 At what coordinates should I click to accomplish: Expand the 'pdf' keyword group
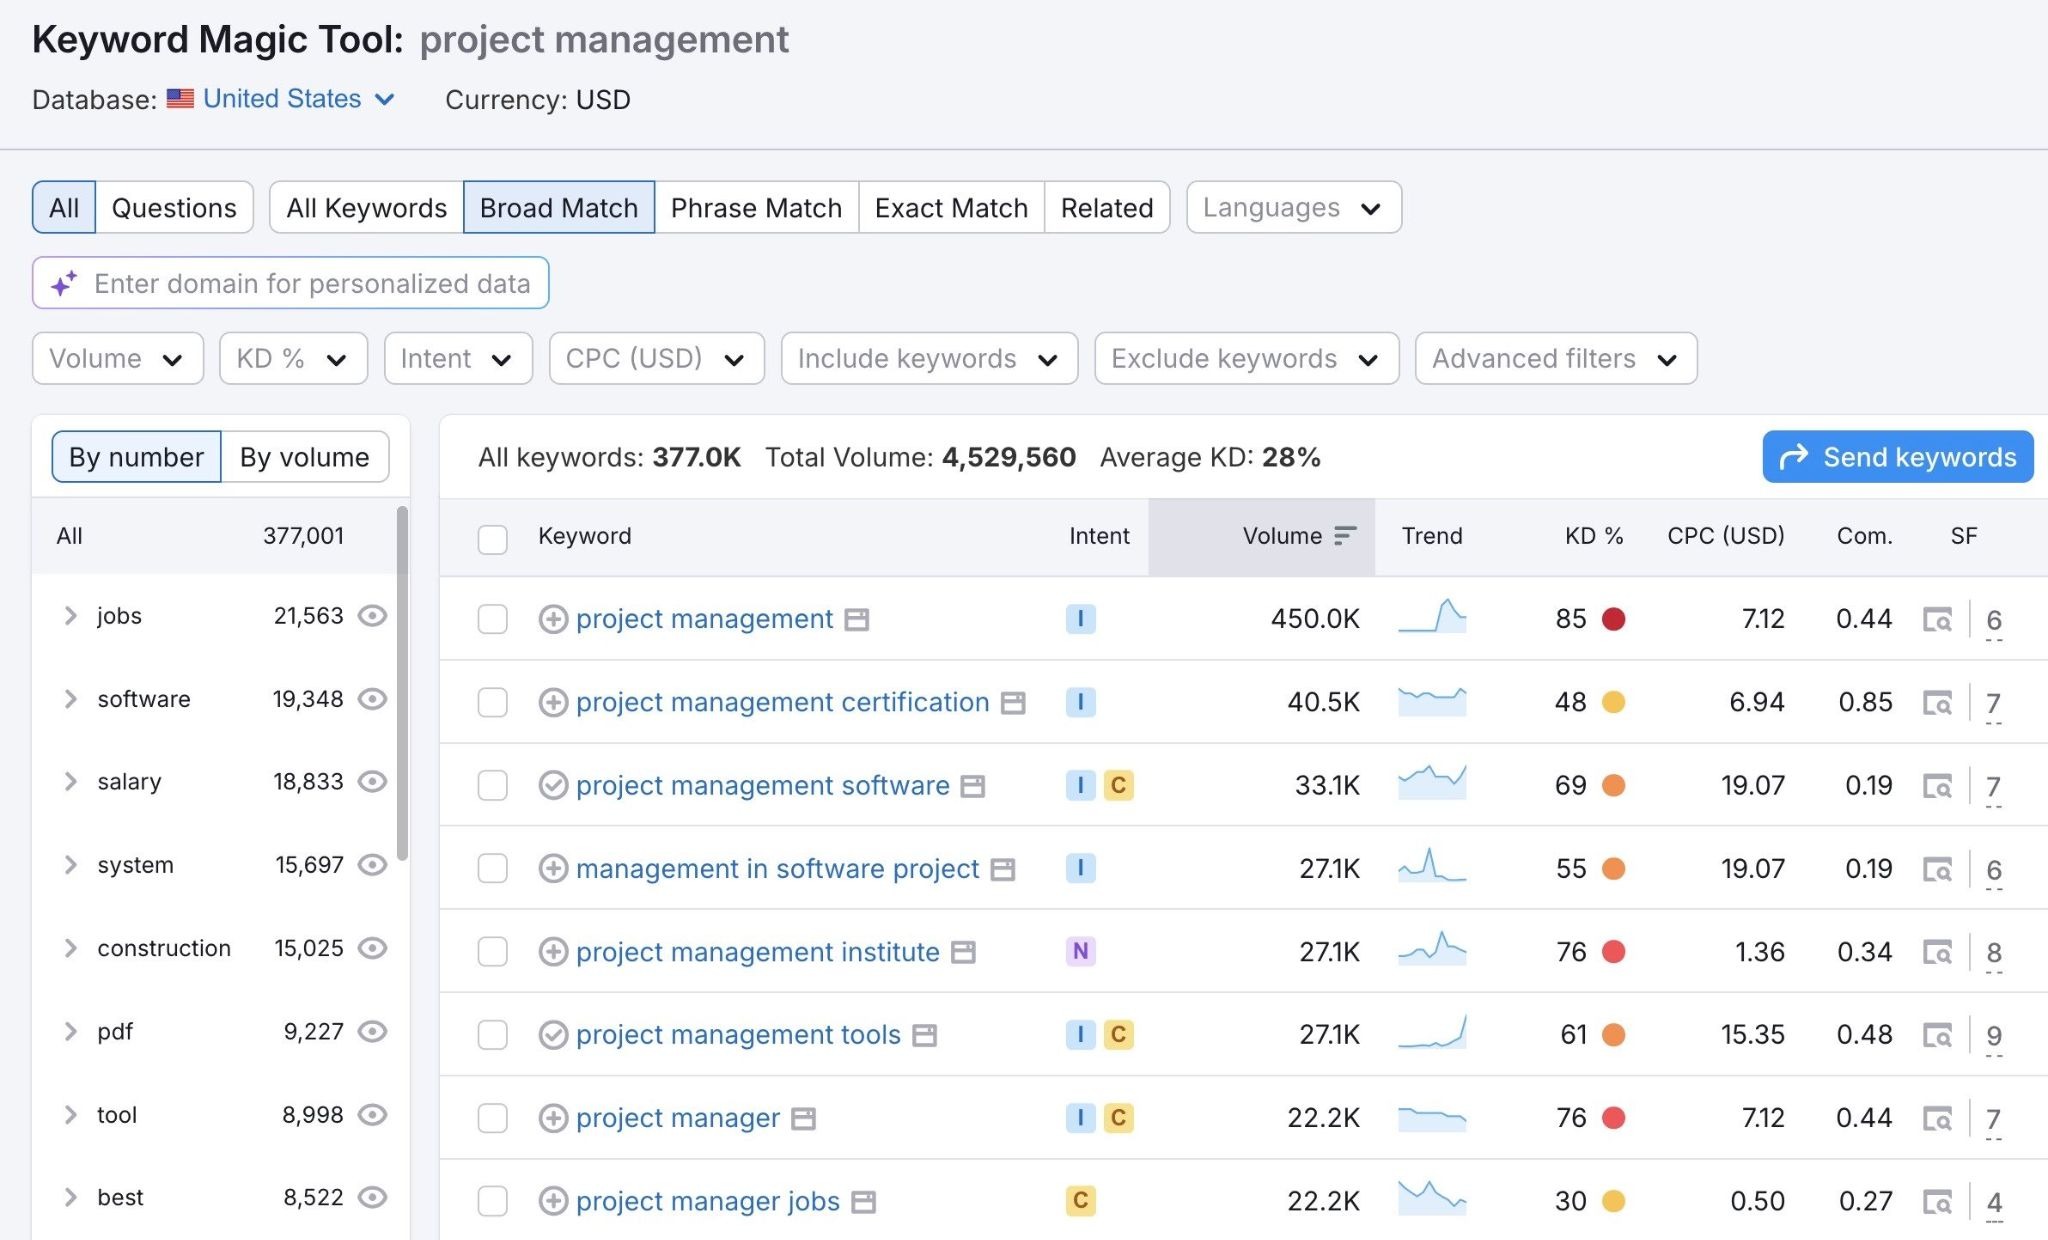[70, 1030]
